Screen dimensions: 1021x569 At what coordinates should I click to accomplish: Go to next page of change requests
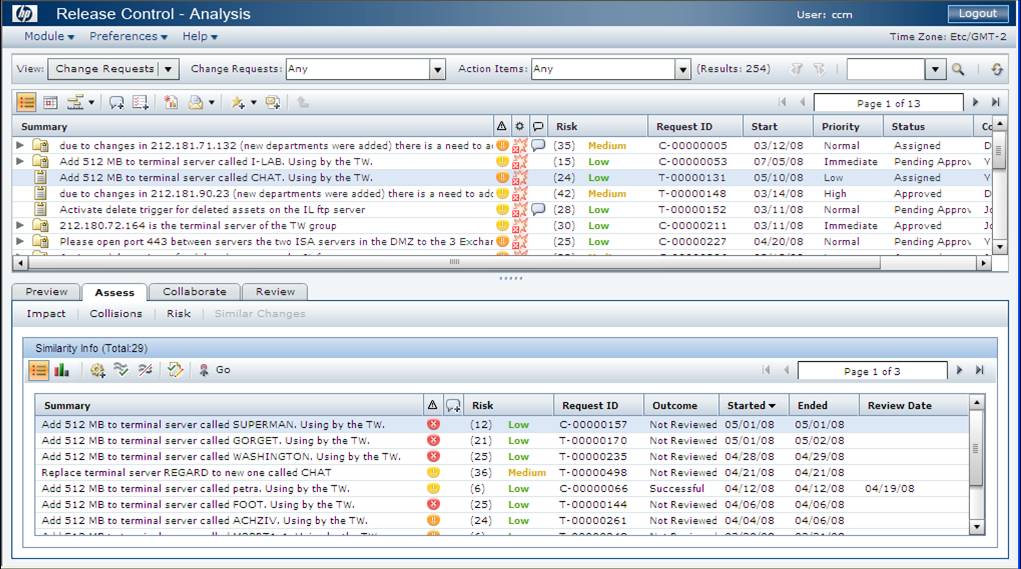tap(975, 102)
